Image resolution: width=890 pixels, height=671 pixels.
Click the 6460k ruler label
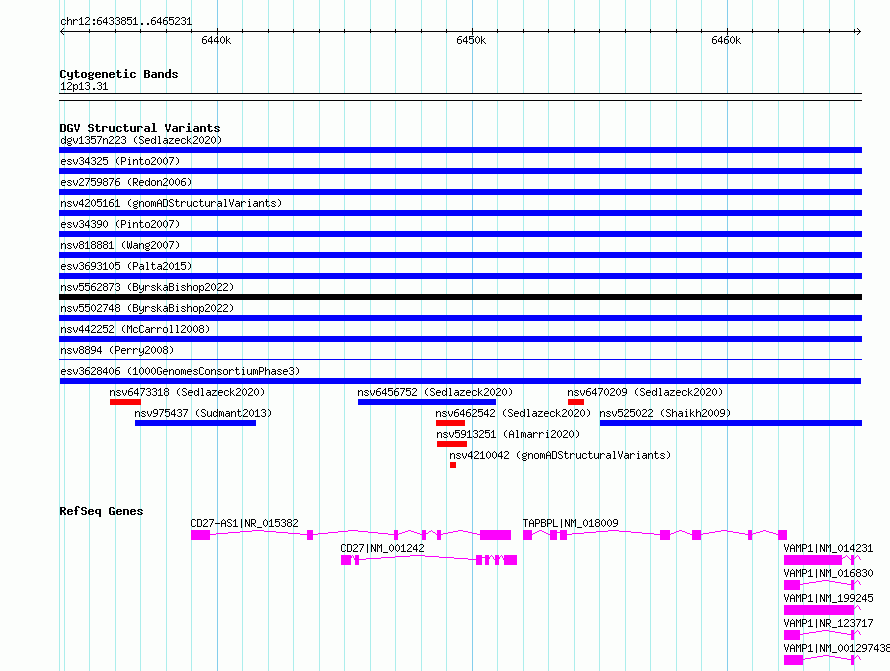click(x=726, y=40)
